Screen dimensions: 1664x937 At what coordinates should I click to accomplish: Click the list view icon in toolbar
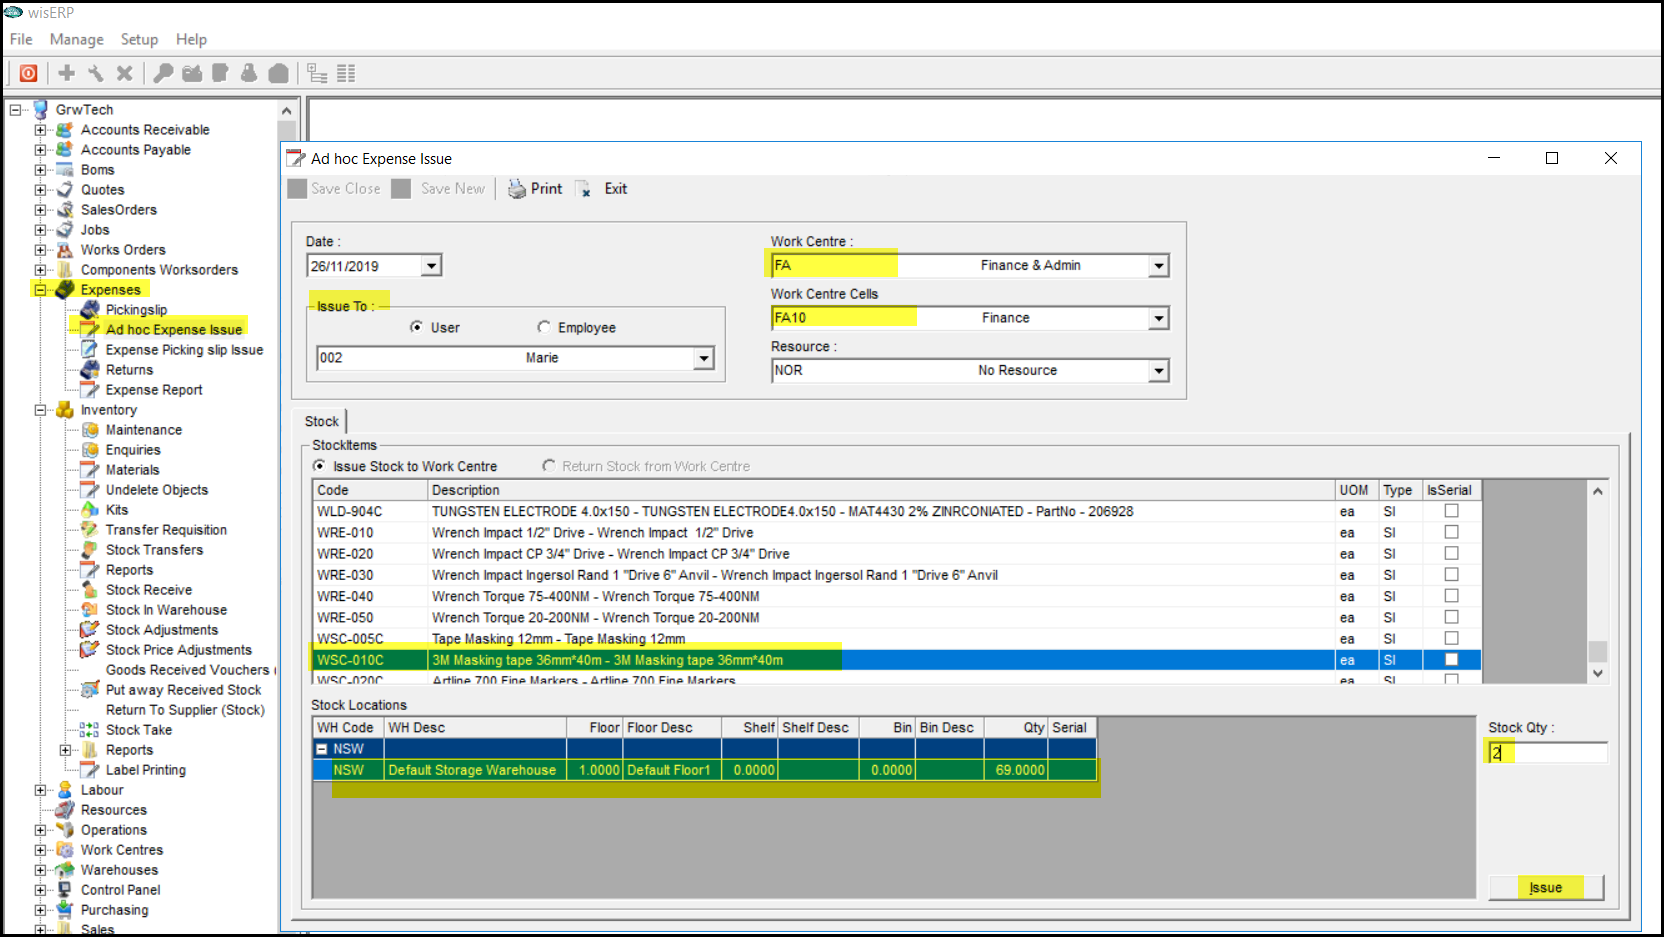pyautogui.click(x=346, y=73)
